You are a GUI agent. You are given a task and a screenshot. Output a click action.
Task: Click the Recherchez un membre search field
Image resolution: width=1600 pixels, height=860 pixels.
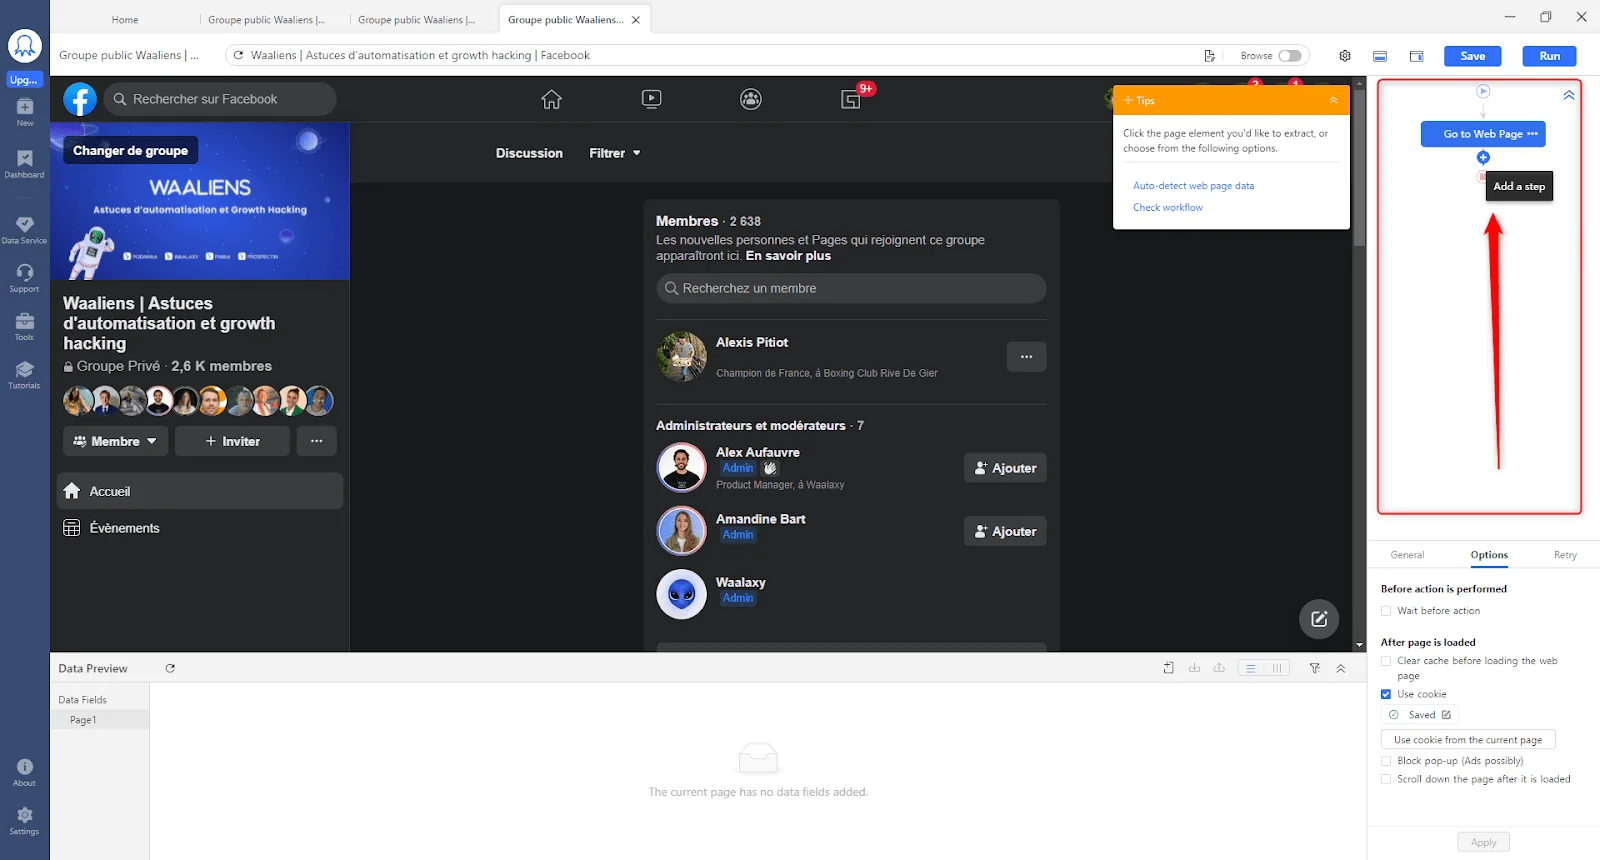point(851,288)
